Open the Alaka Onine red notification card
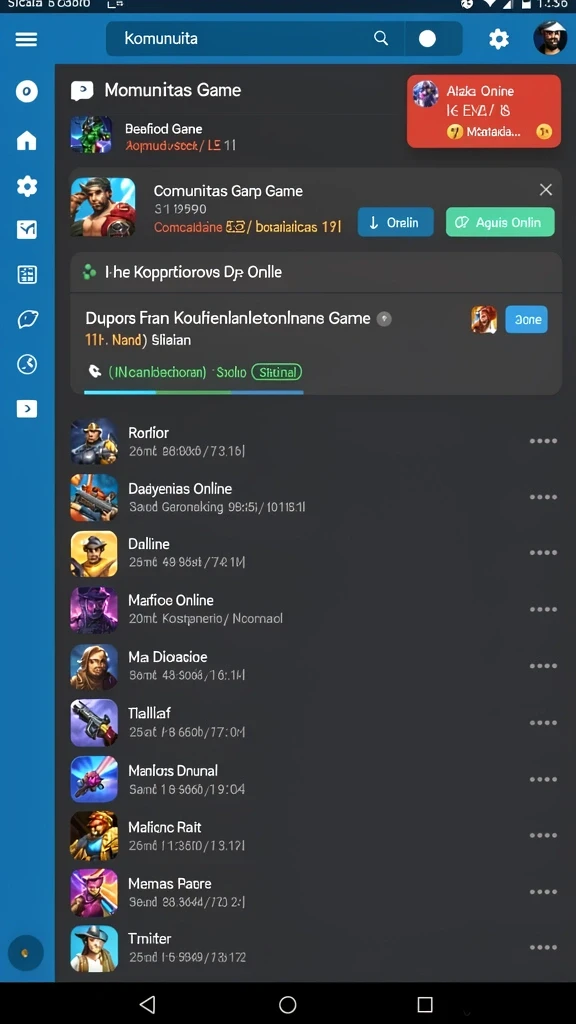Image resolution: width=576 pixels, height=1024 pixels. [484, 111]
